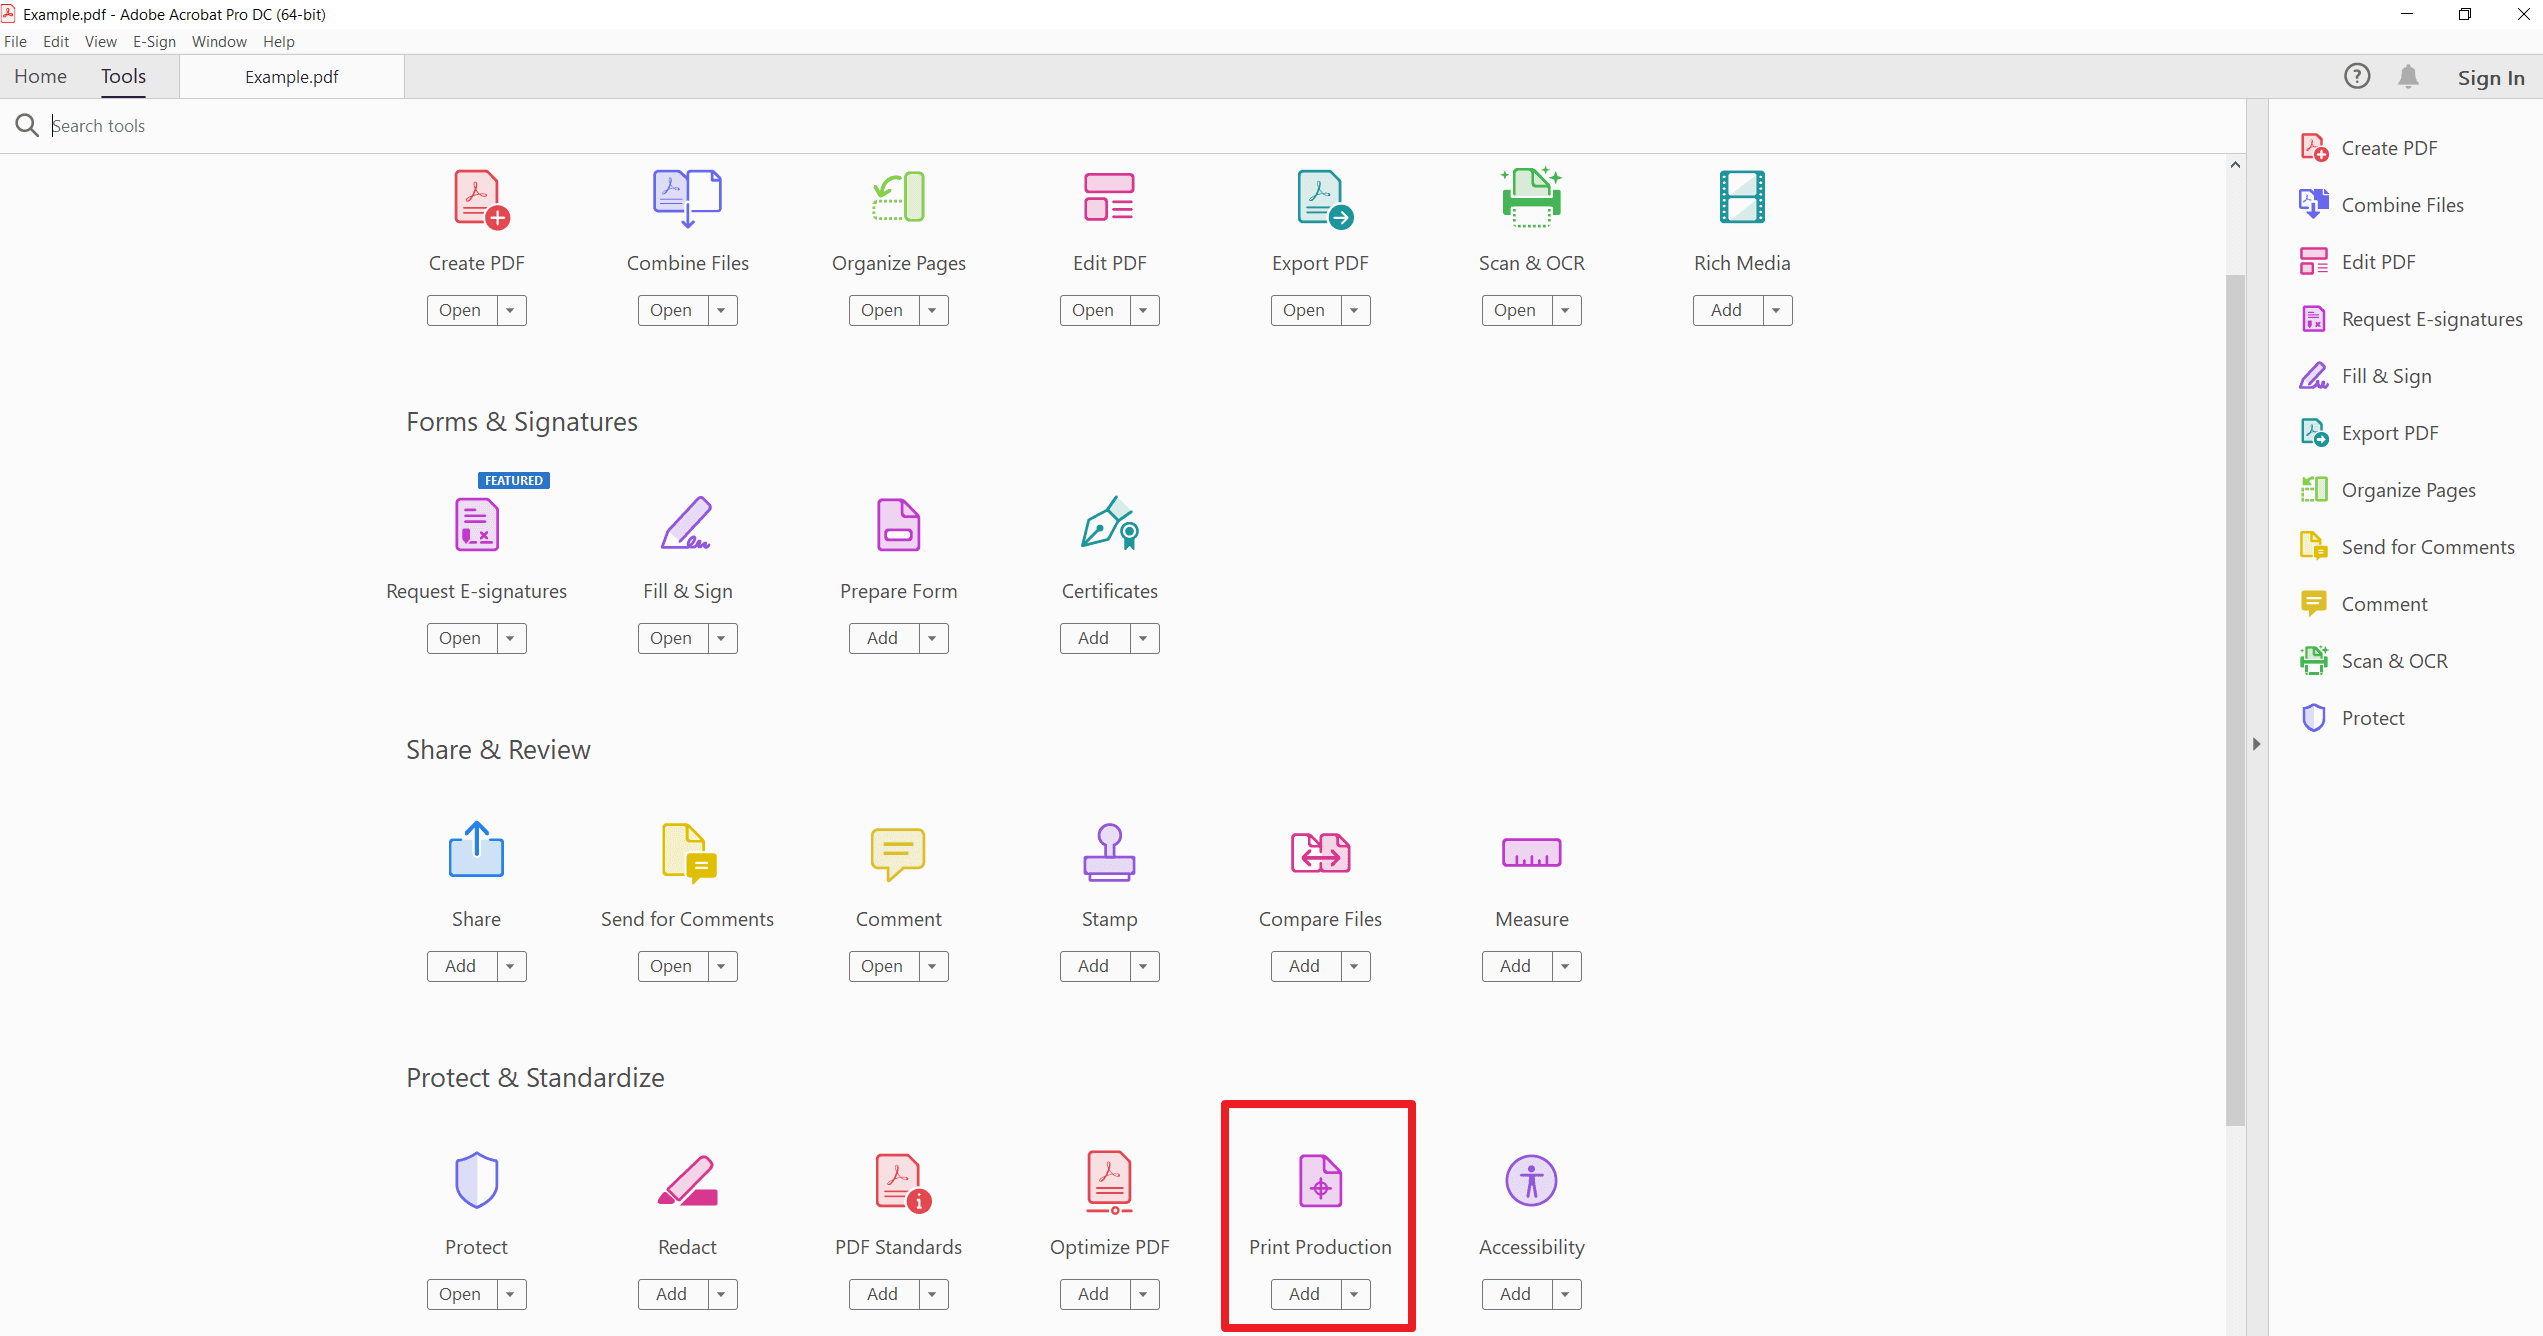The width and height of the screenshot is (2543, 1336).
Task: Click the Edit PDF tool icon
Action: point(1109,197)
